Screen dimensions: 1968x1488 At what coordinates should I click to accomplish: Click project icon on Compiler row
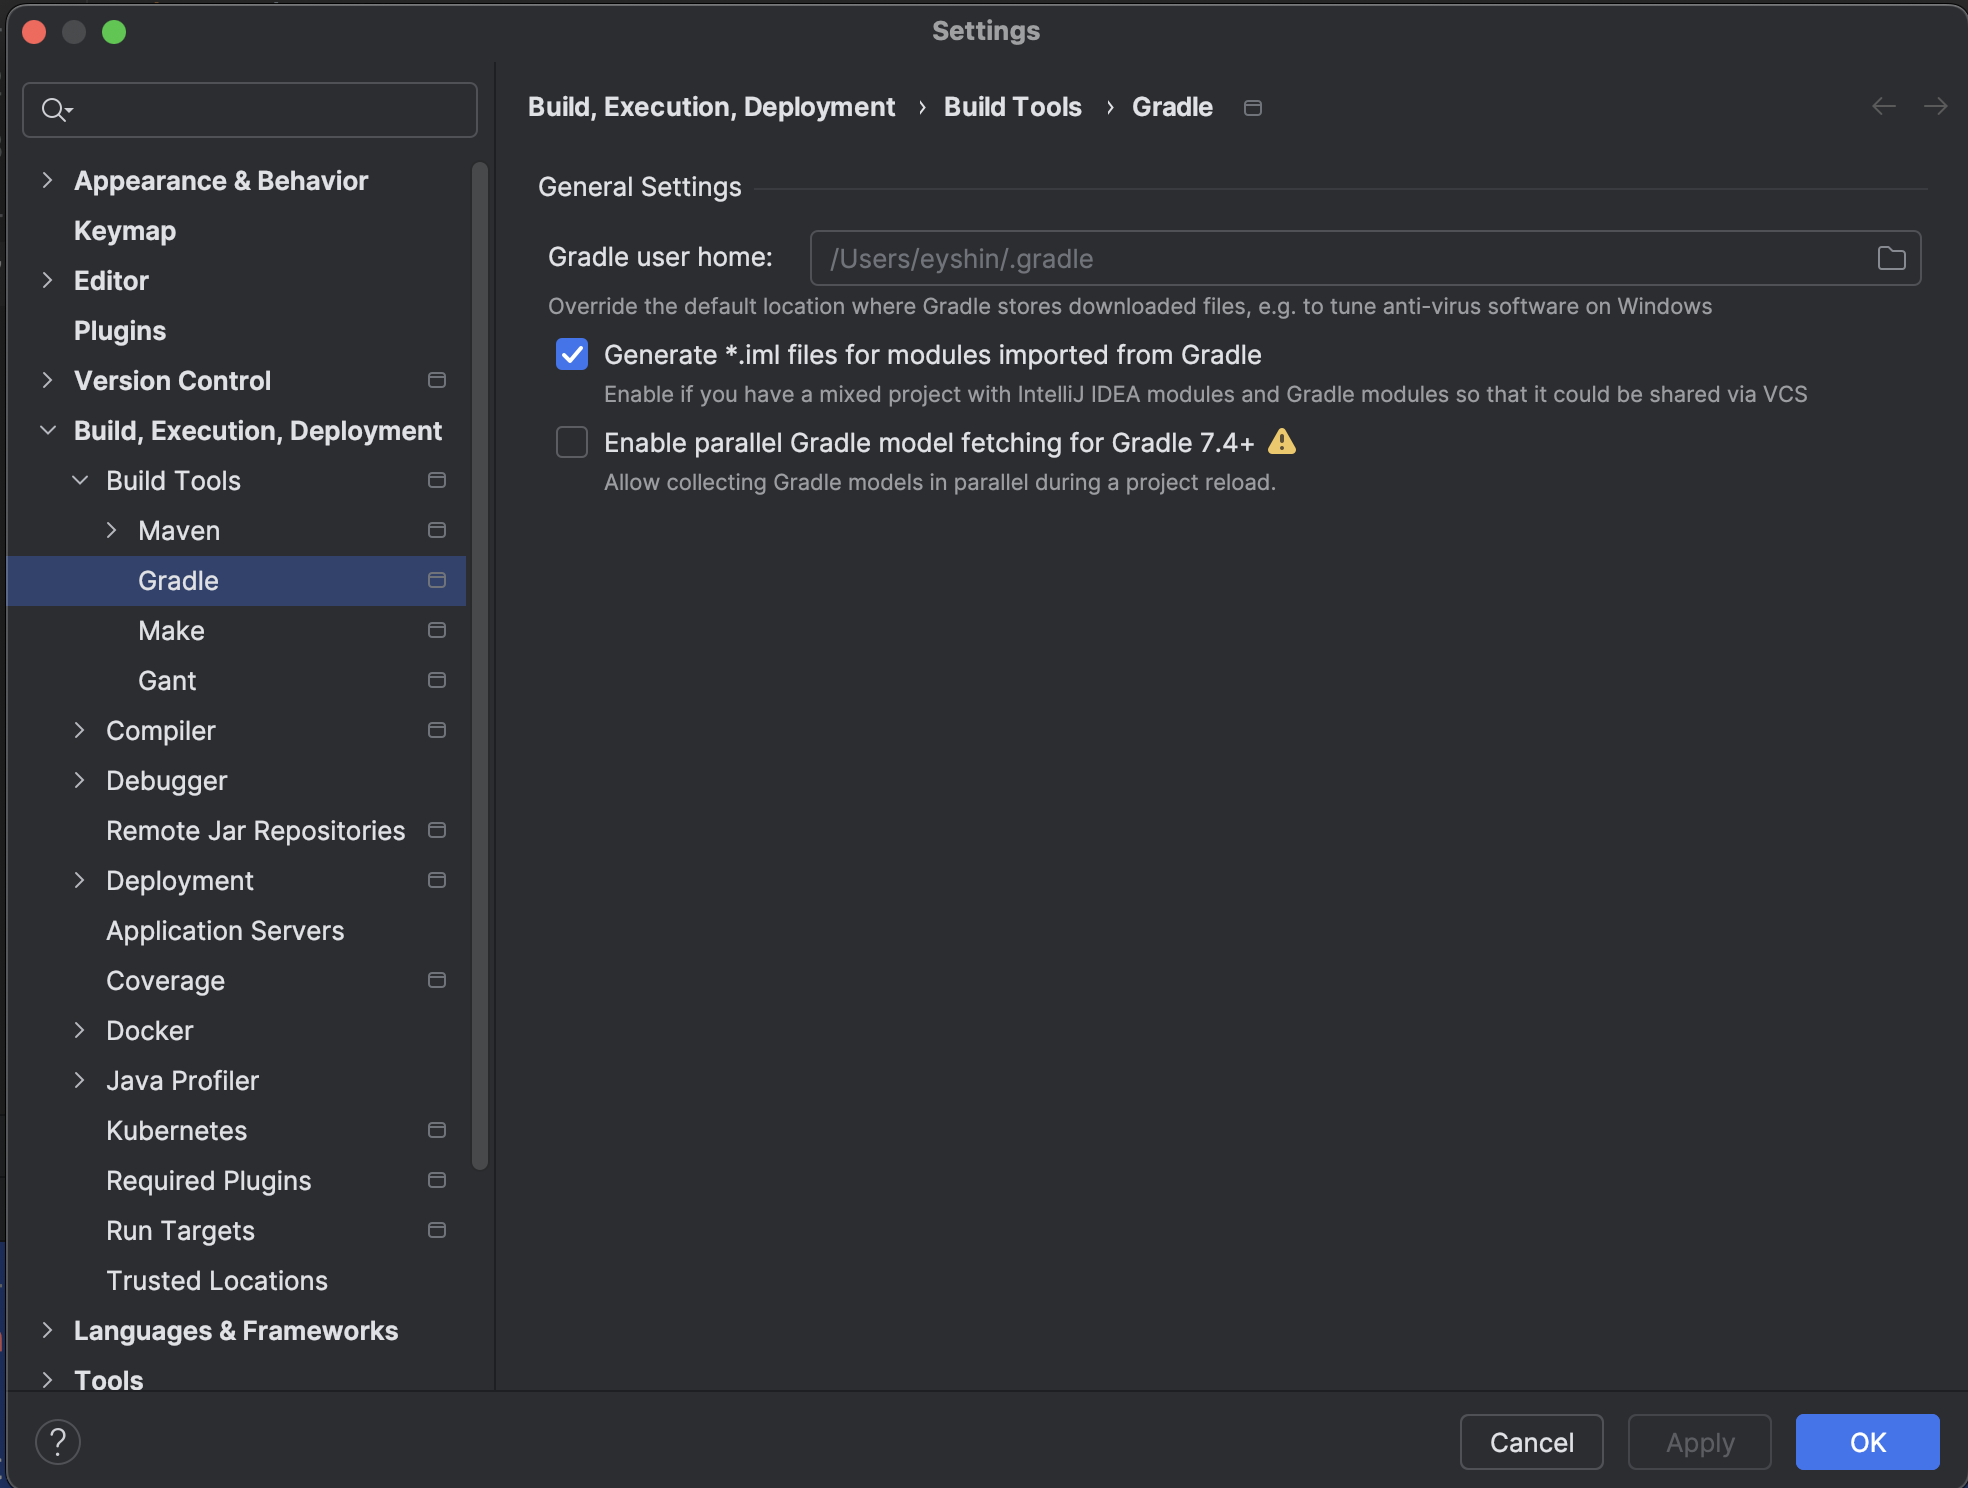tap(437, 730)
